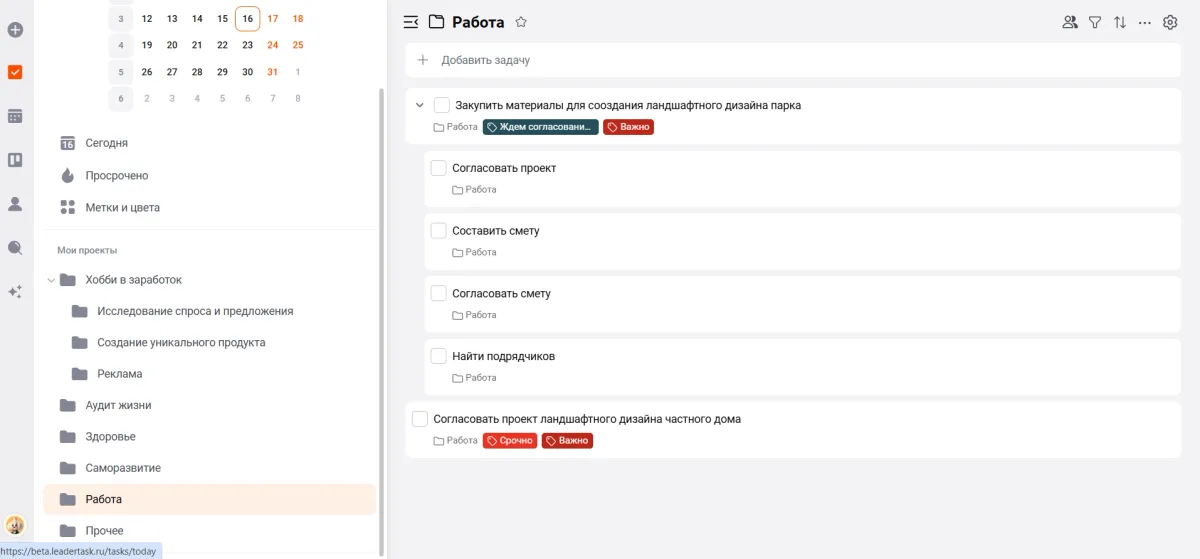Tick the Найти подрядчиков checkbox
Viewport: 1200px width, 559px height.
438,356
